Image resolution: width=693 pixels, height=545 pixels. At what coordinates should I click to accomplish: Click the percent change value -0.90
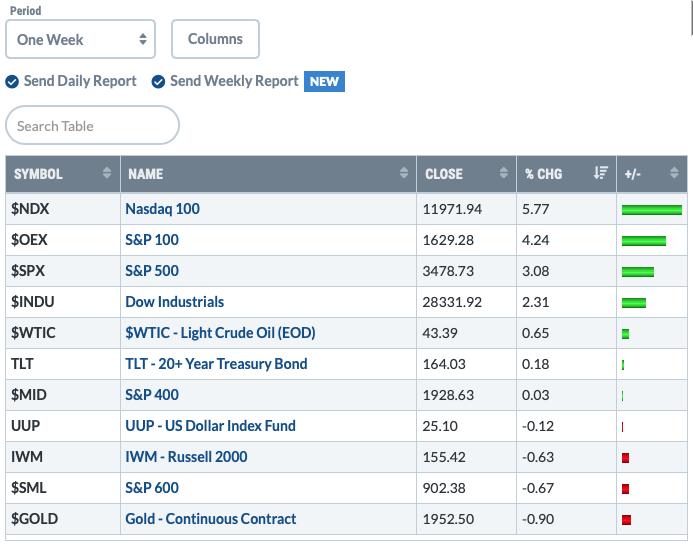point(538,519)
